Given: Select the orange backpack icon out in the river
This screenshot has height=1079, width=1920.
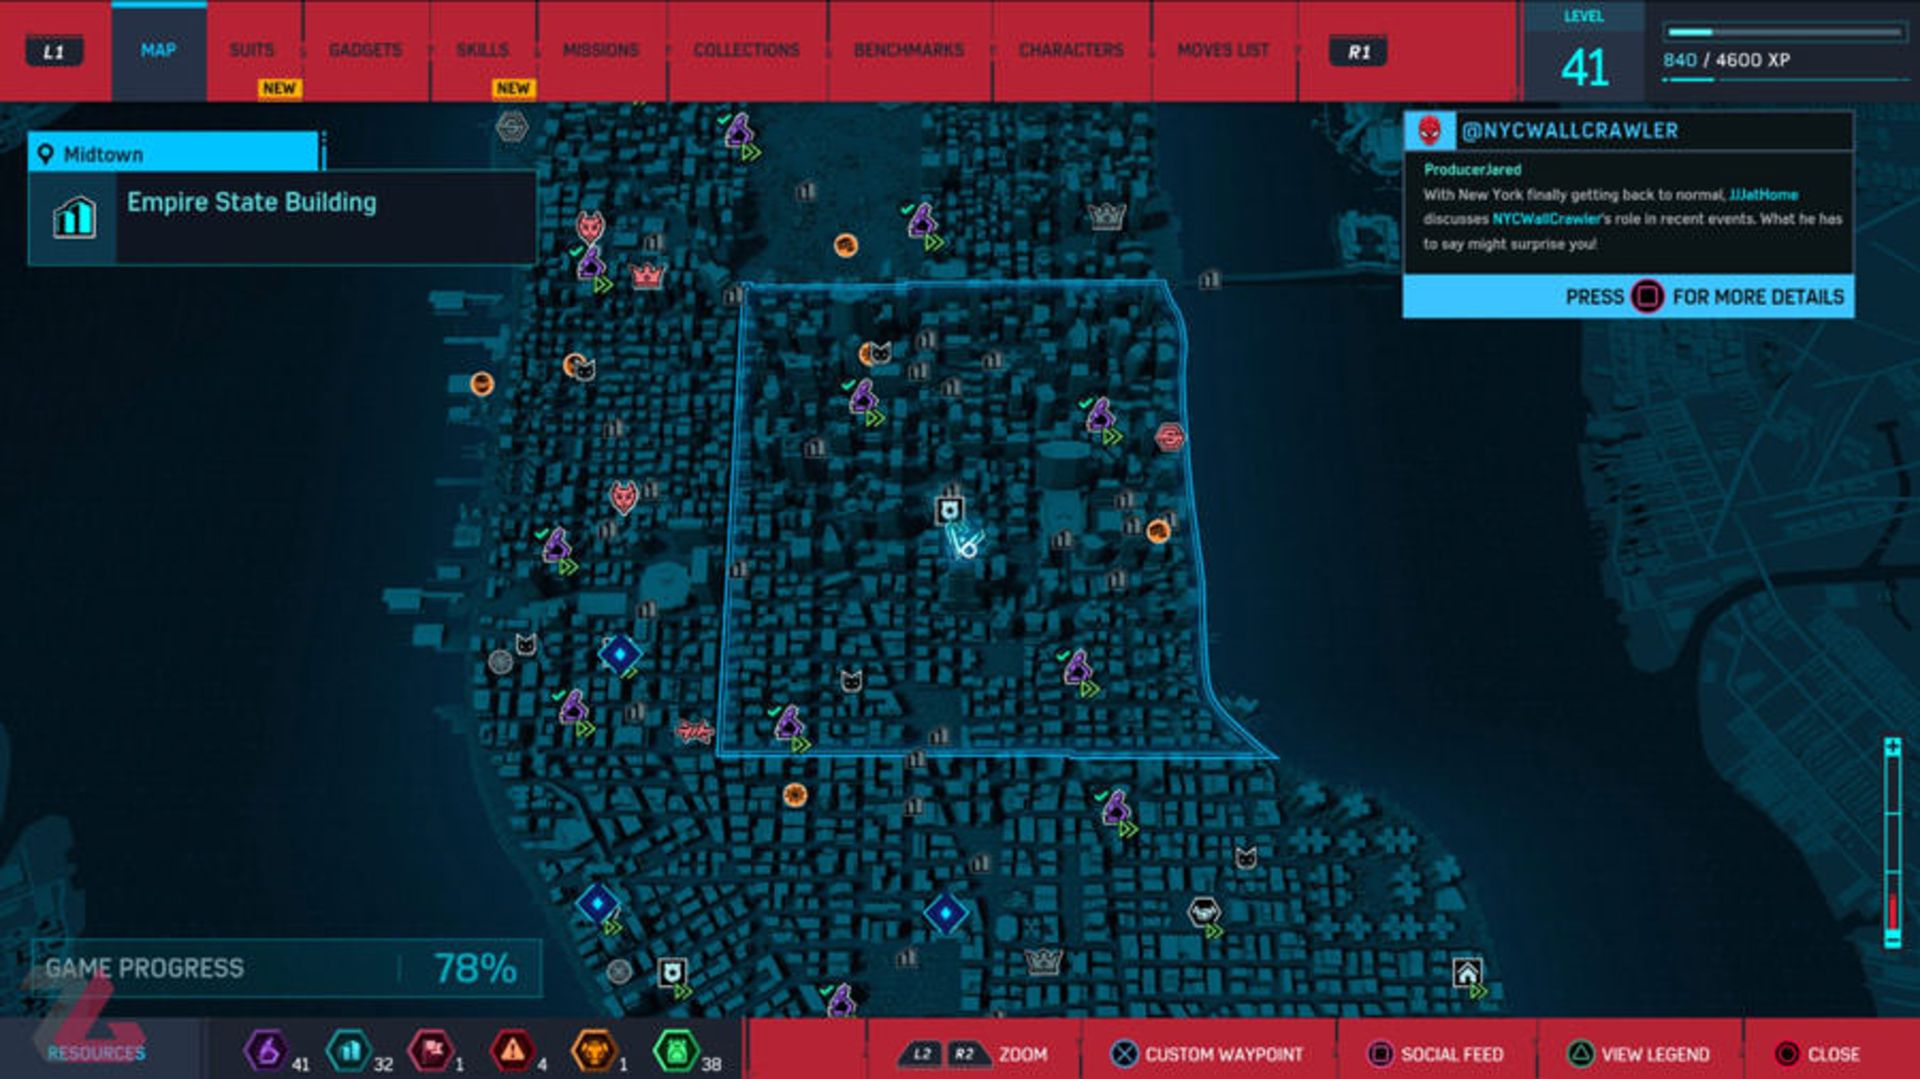Looking at the screenshot, I should [482, 384].
